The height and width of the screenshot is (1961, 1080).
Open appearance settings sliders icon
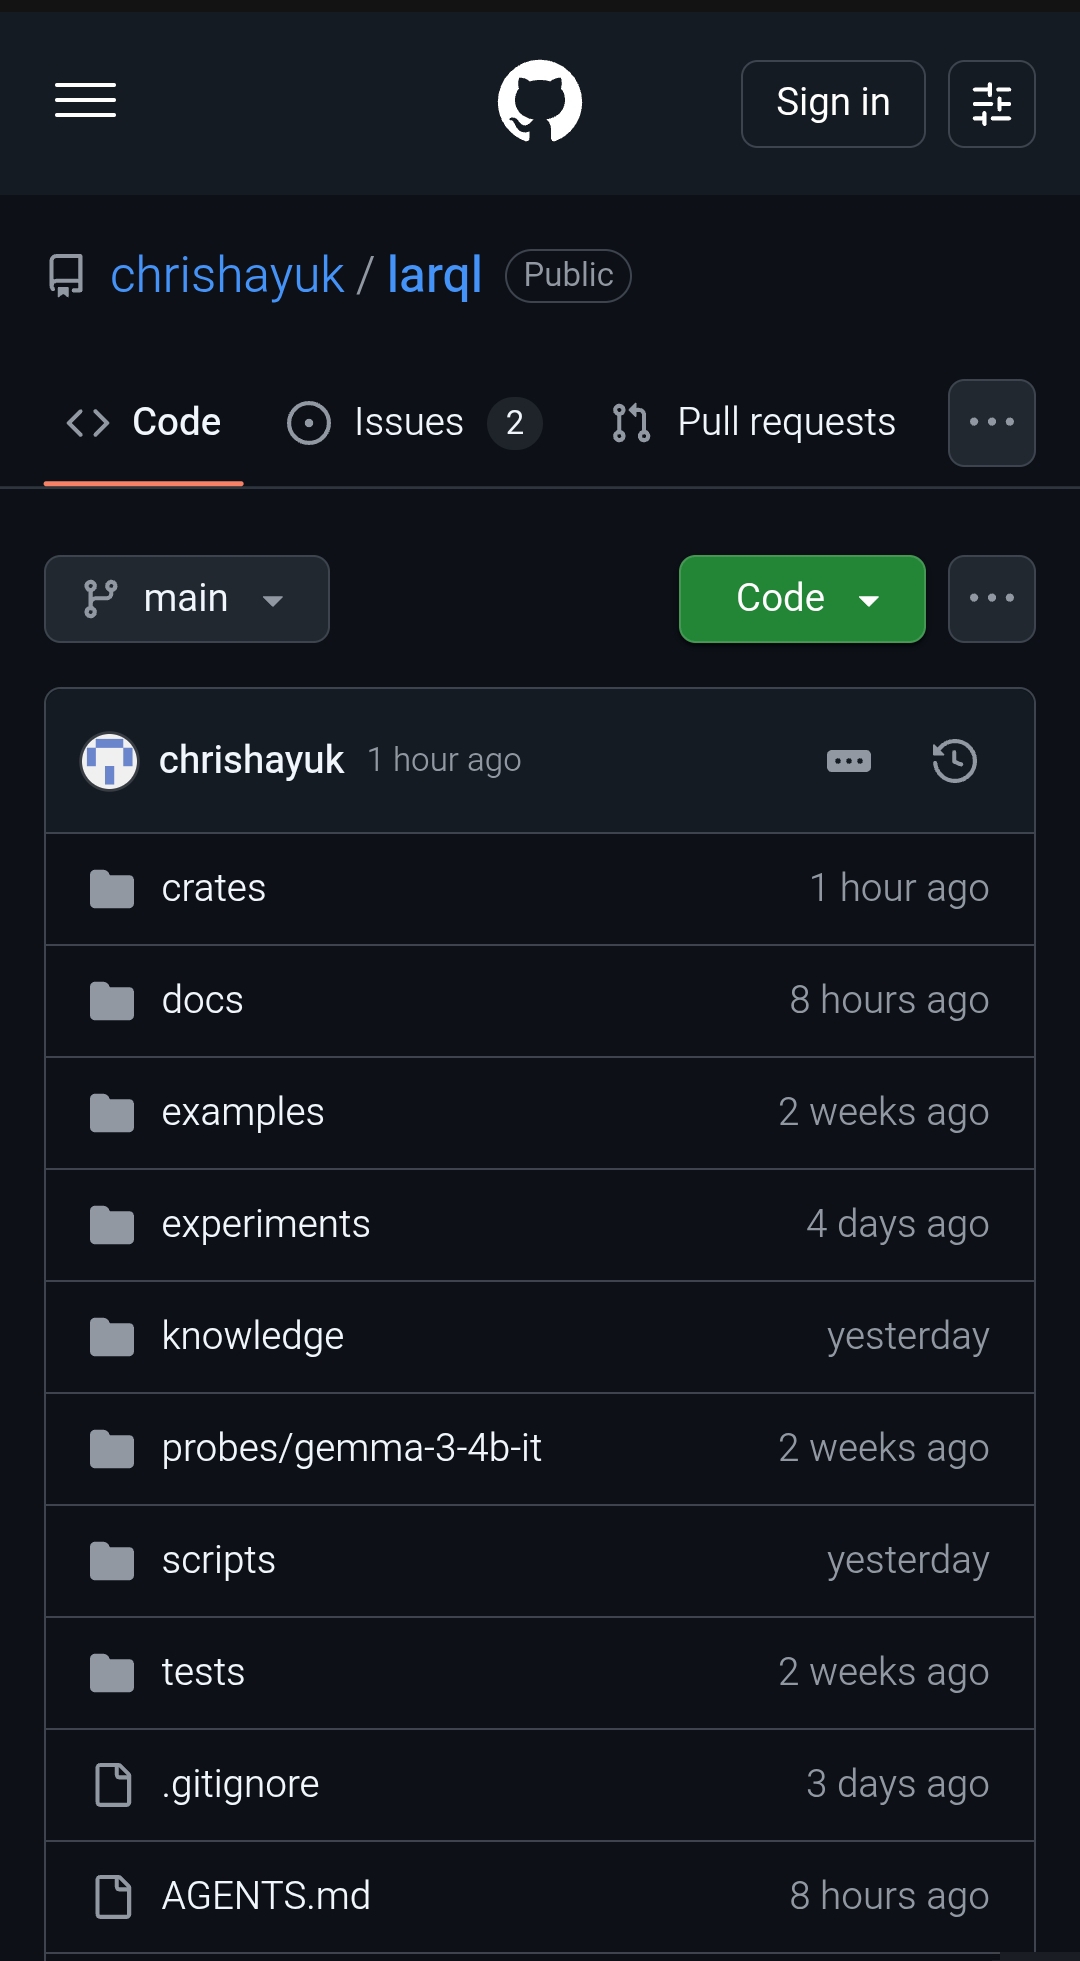point(991,104)
